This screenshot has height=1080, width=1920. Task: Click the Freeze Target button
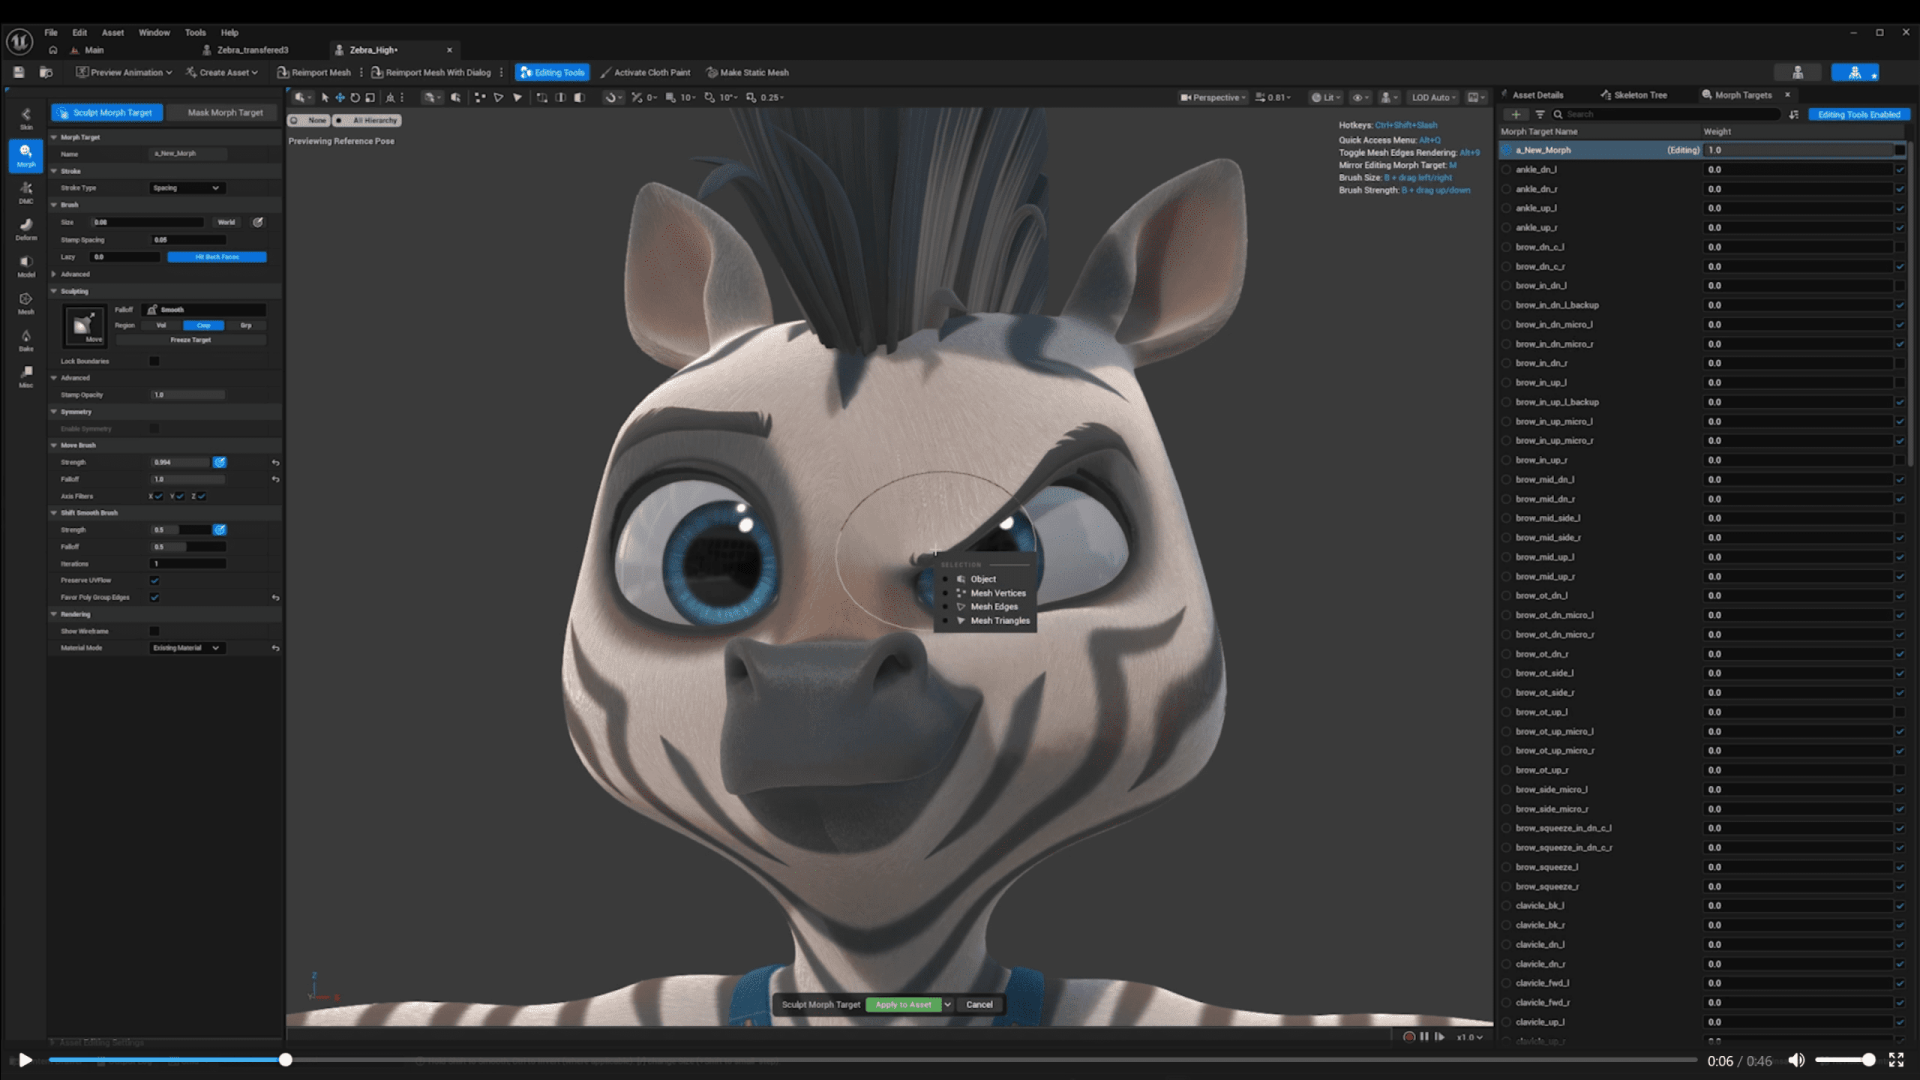(x=190, y=340)
